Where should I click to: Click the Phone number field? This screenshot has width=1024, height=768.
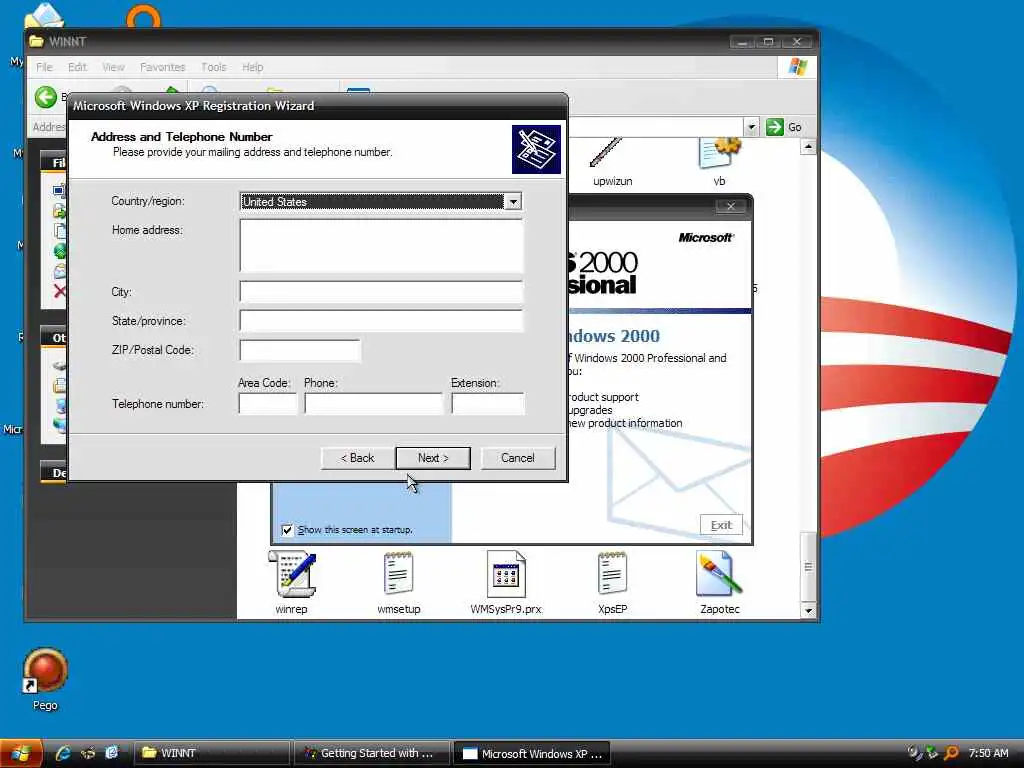click(374, 404)
